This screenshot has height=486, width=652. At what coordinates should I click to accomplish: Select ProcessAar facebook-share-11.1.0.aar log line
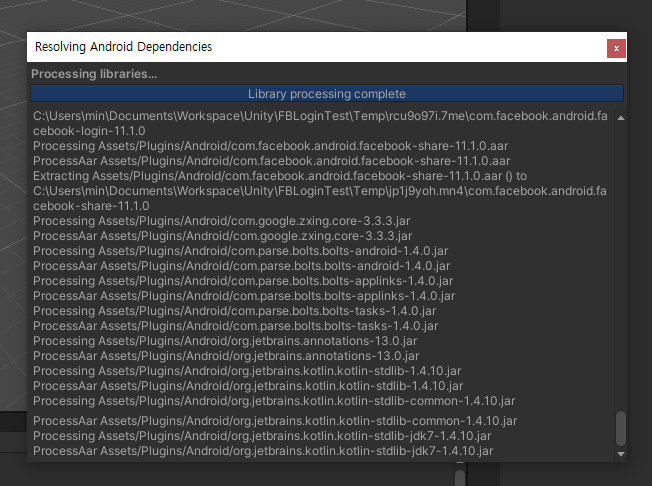[272, 161]
